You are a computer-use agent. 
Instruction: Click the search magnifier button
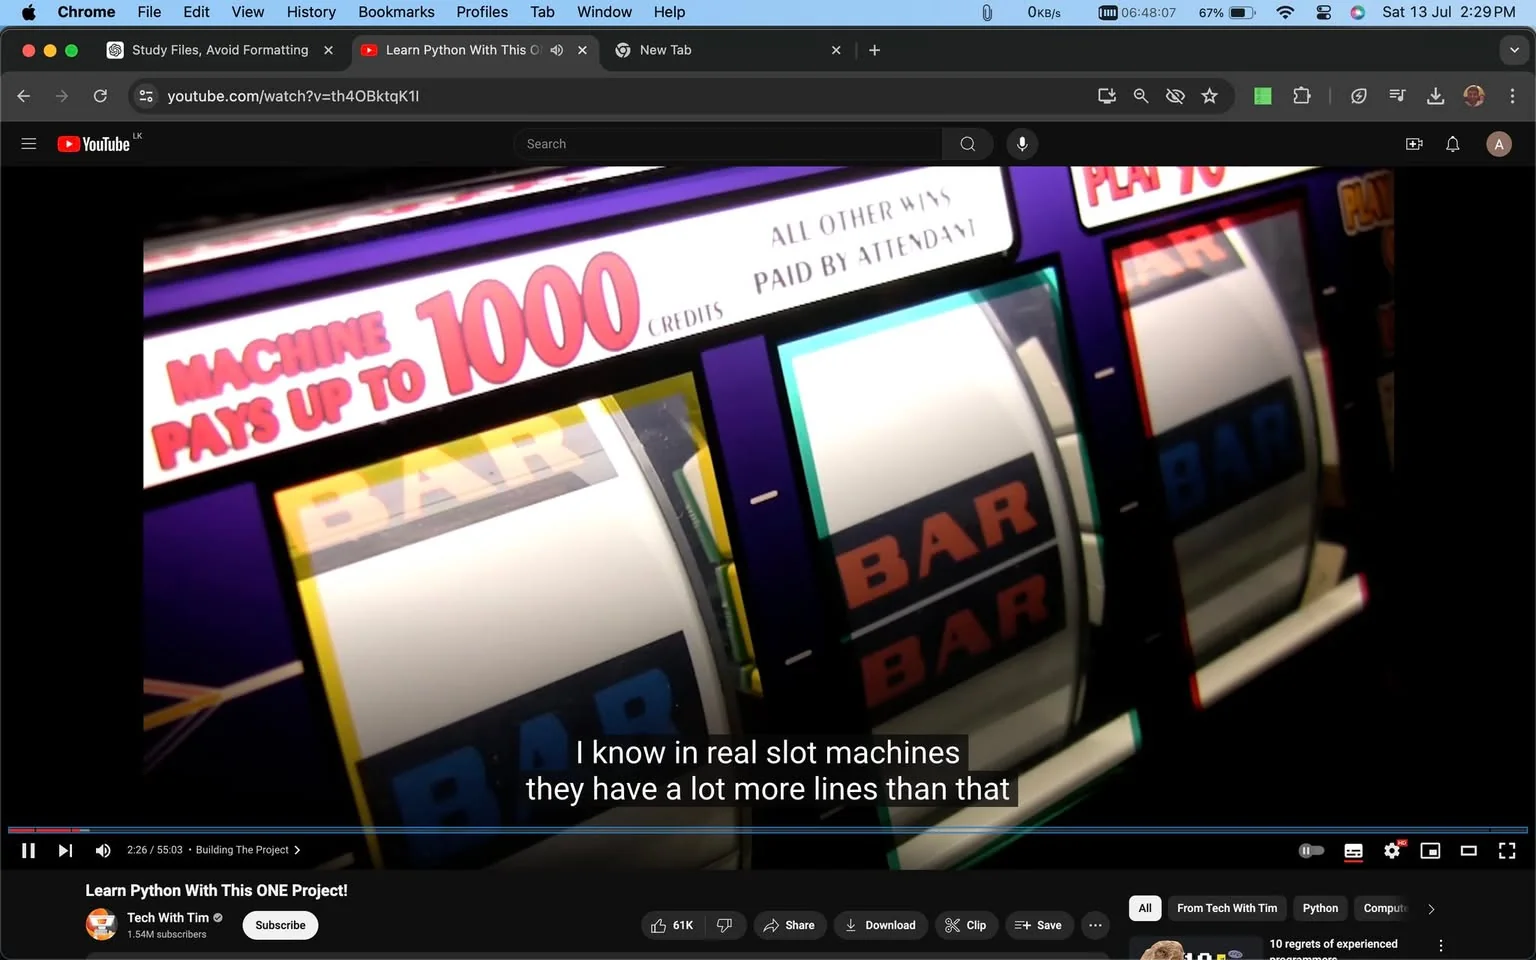tap(967, 144)
